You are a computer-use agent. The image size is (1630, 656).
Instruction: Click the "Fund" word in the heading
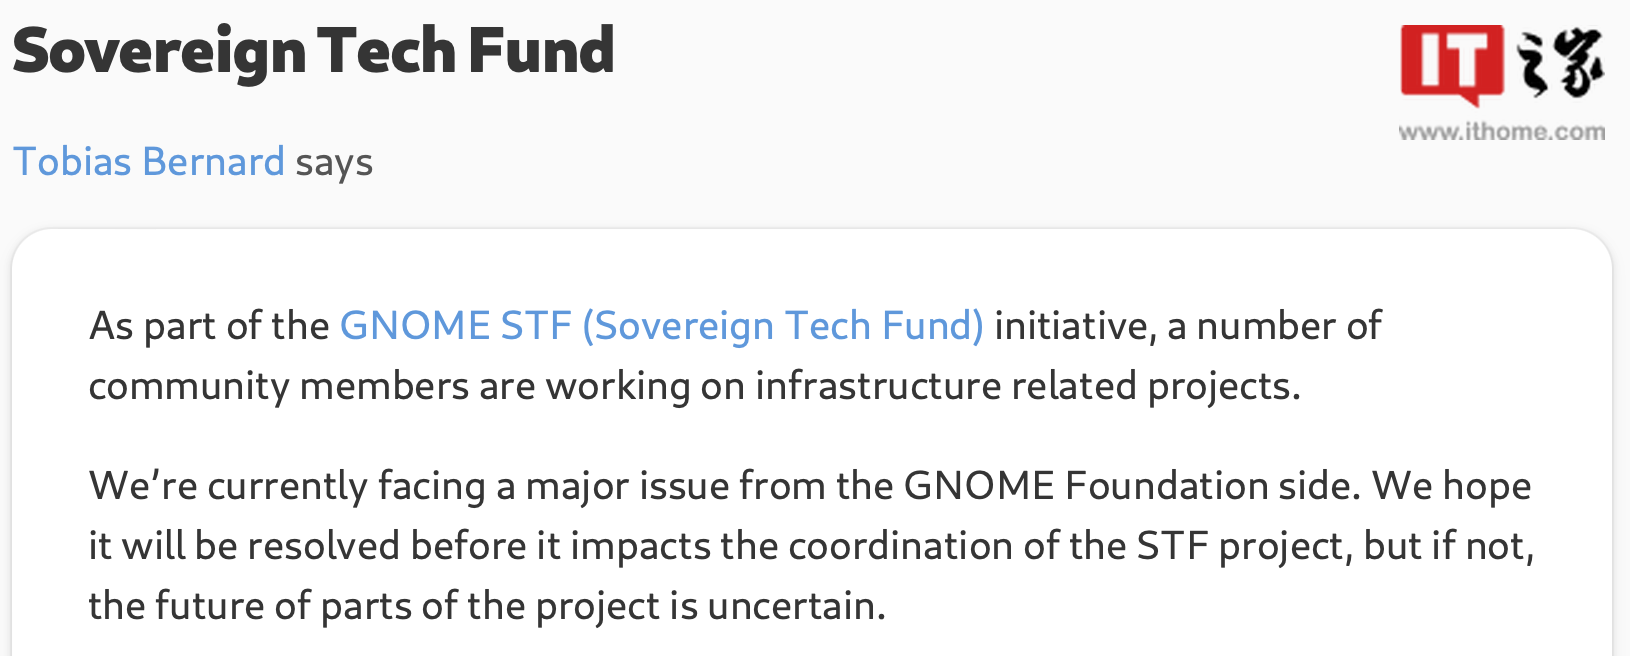pos(541,51)
